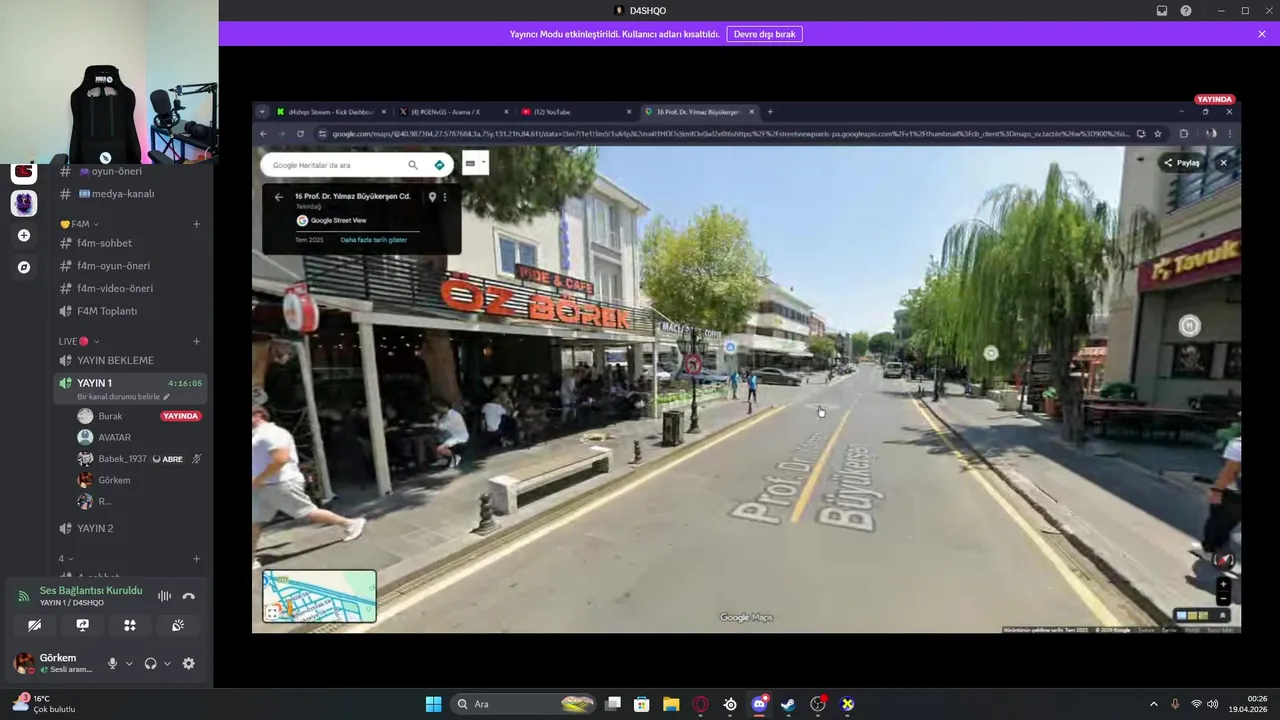Bookmark the page with star icon
The height and width of the screenshot is (720, 1280).
pyautogui.click(x=1158, y=133)
